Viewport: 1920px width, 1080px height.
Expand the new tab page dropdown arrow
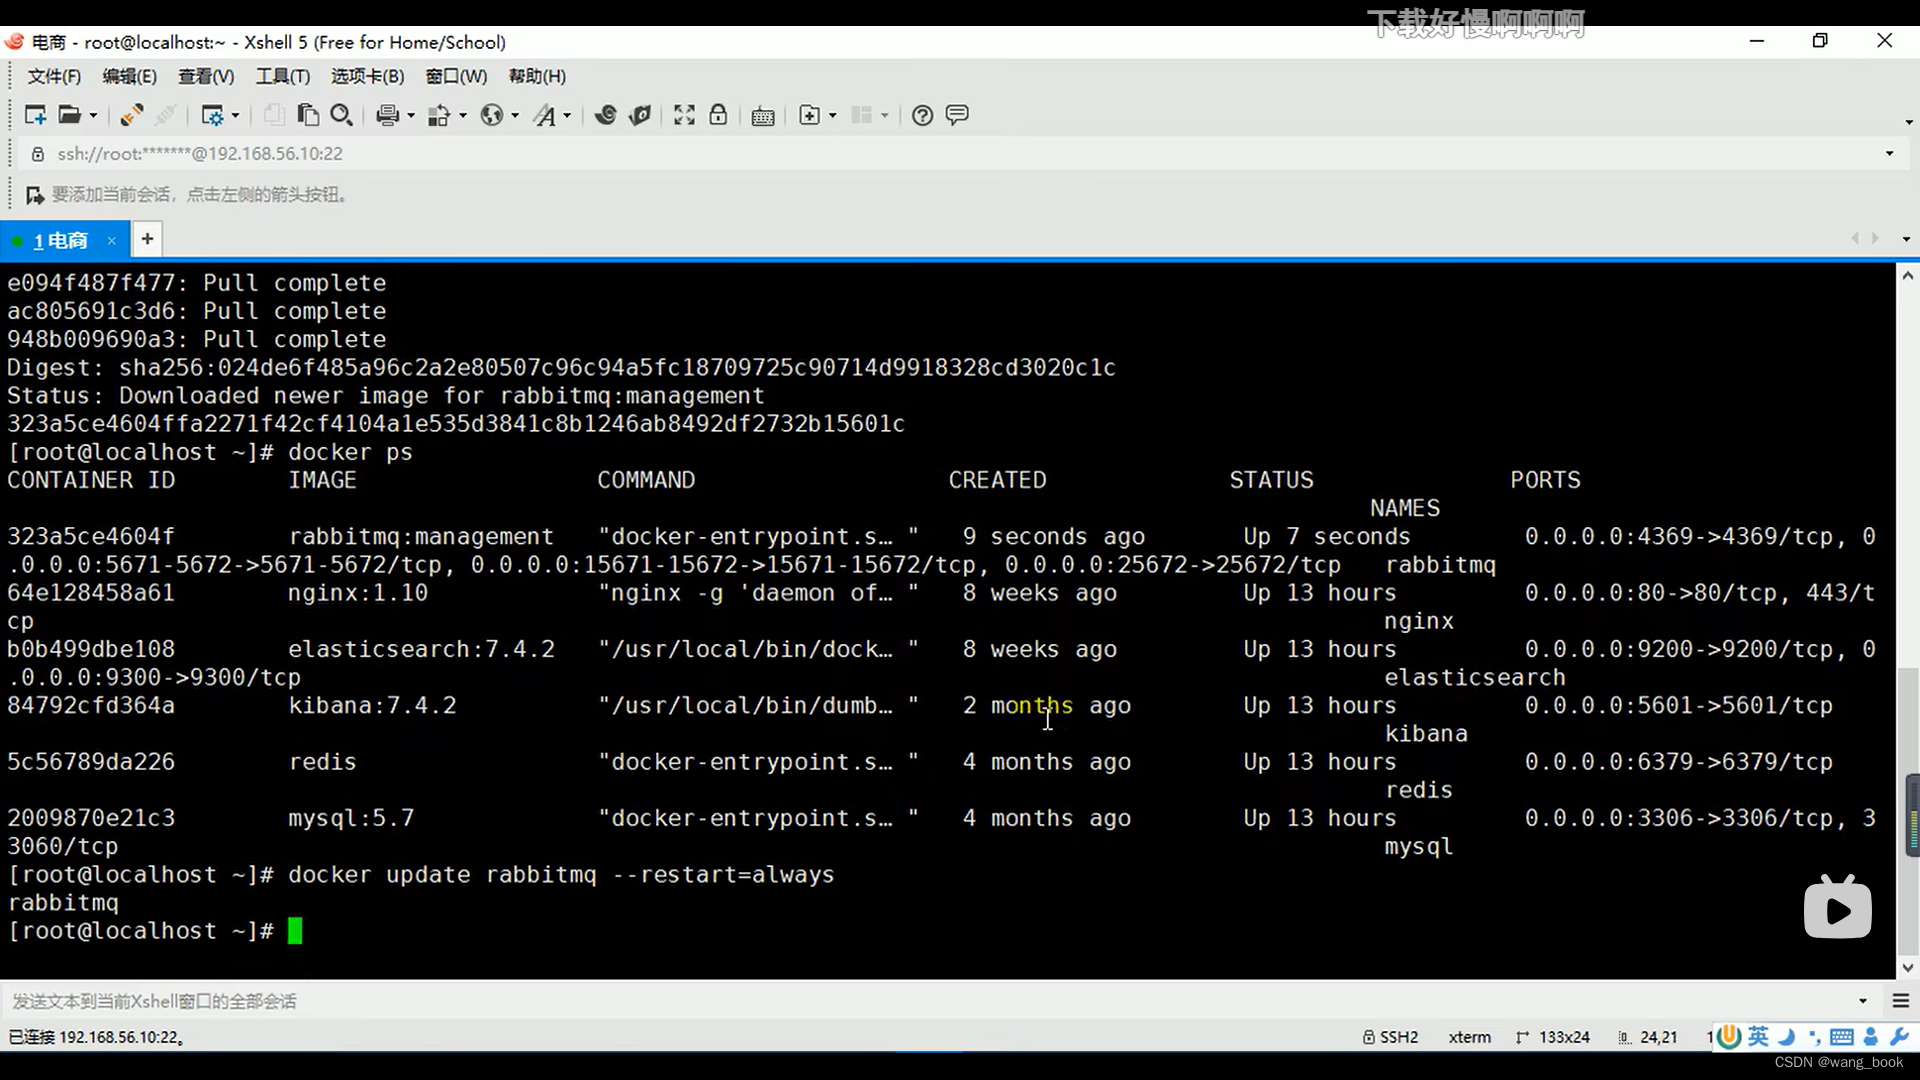(833, 116)
